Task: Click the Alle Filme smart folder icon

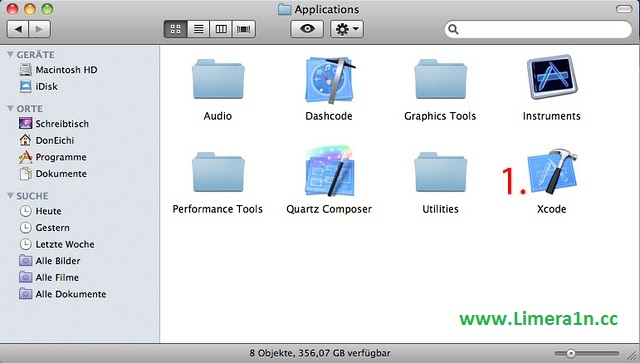Action: coord(25,277)
